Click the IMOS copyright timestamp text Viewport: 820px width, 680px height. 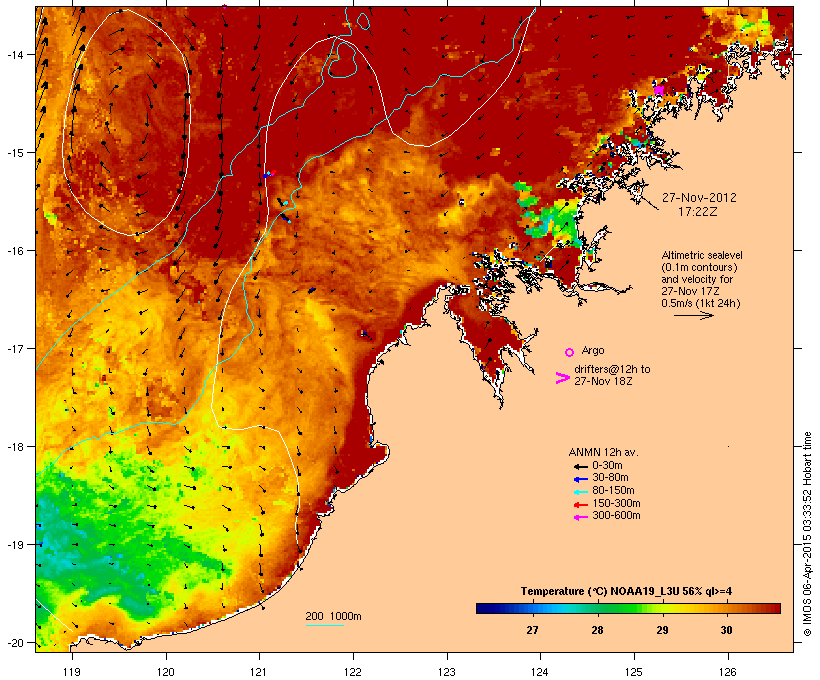pyautogui.click(x=807, y=534)
